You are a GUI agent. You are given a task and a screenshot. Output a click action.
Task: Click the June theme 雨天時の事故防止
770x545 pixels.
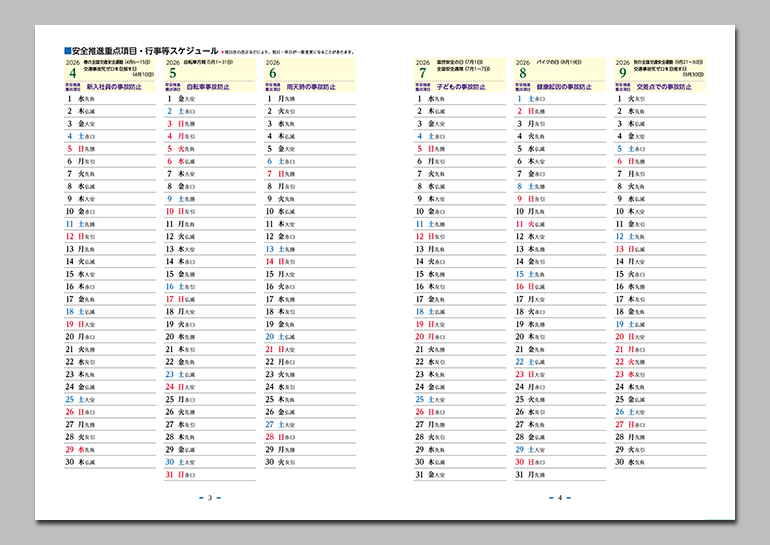pyautogui.click(x=311, y=87)
